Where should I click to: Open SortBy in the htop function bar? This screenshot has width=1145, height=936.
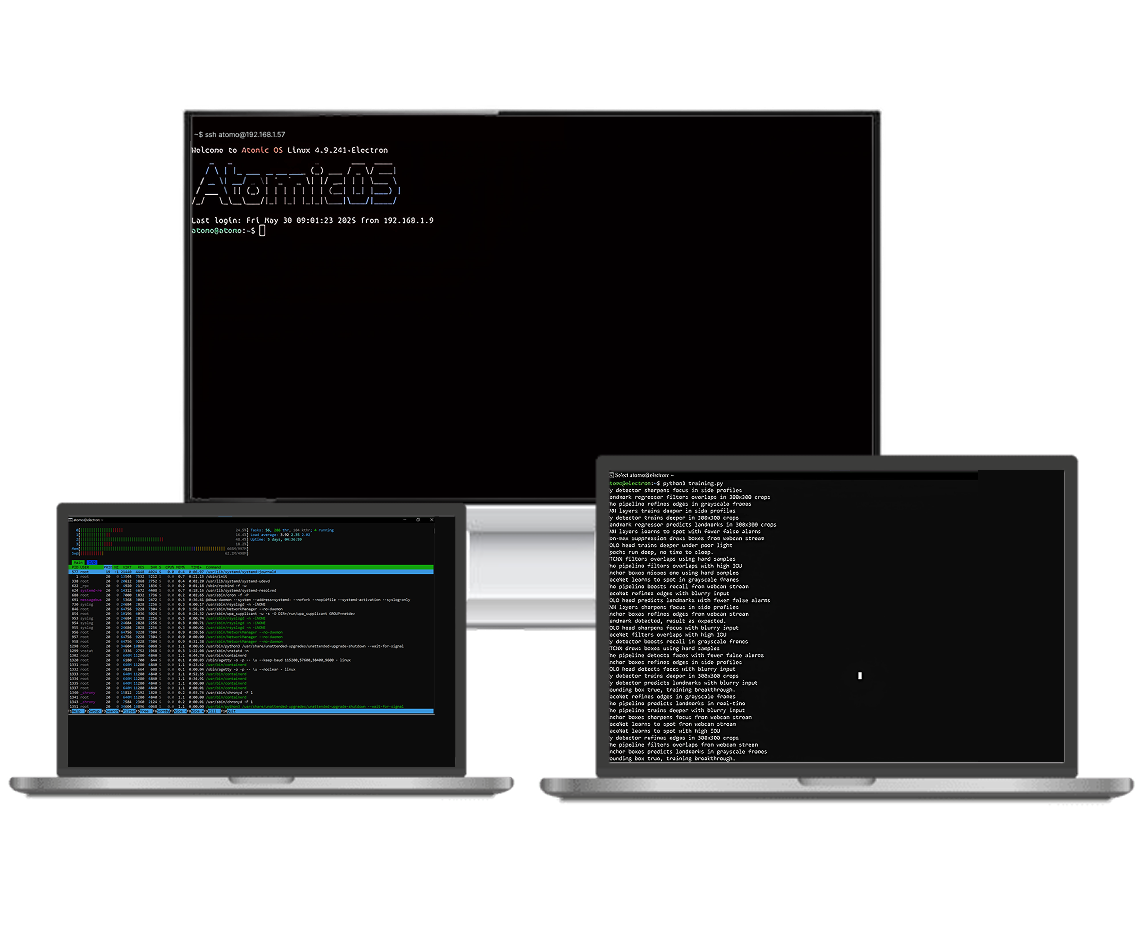[x=164, y=712]
